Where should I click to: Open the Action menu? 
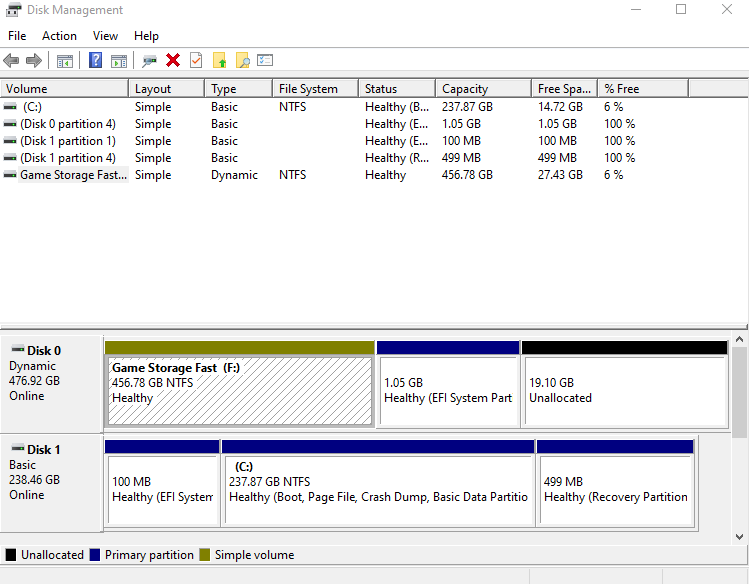[59, 36]
